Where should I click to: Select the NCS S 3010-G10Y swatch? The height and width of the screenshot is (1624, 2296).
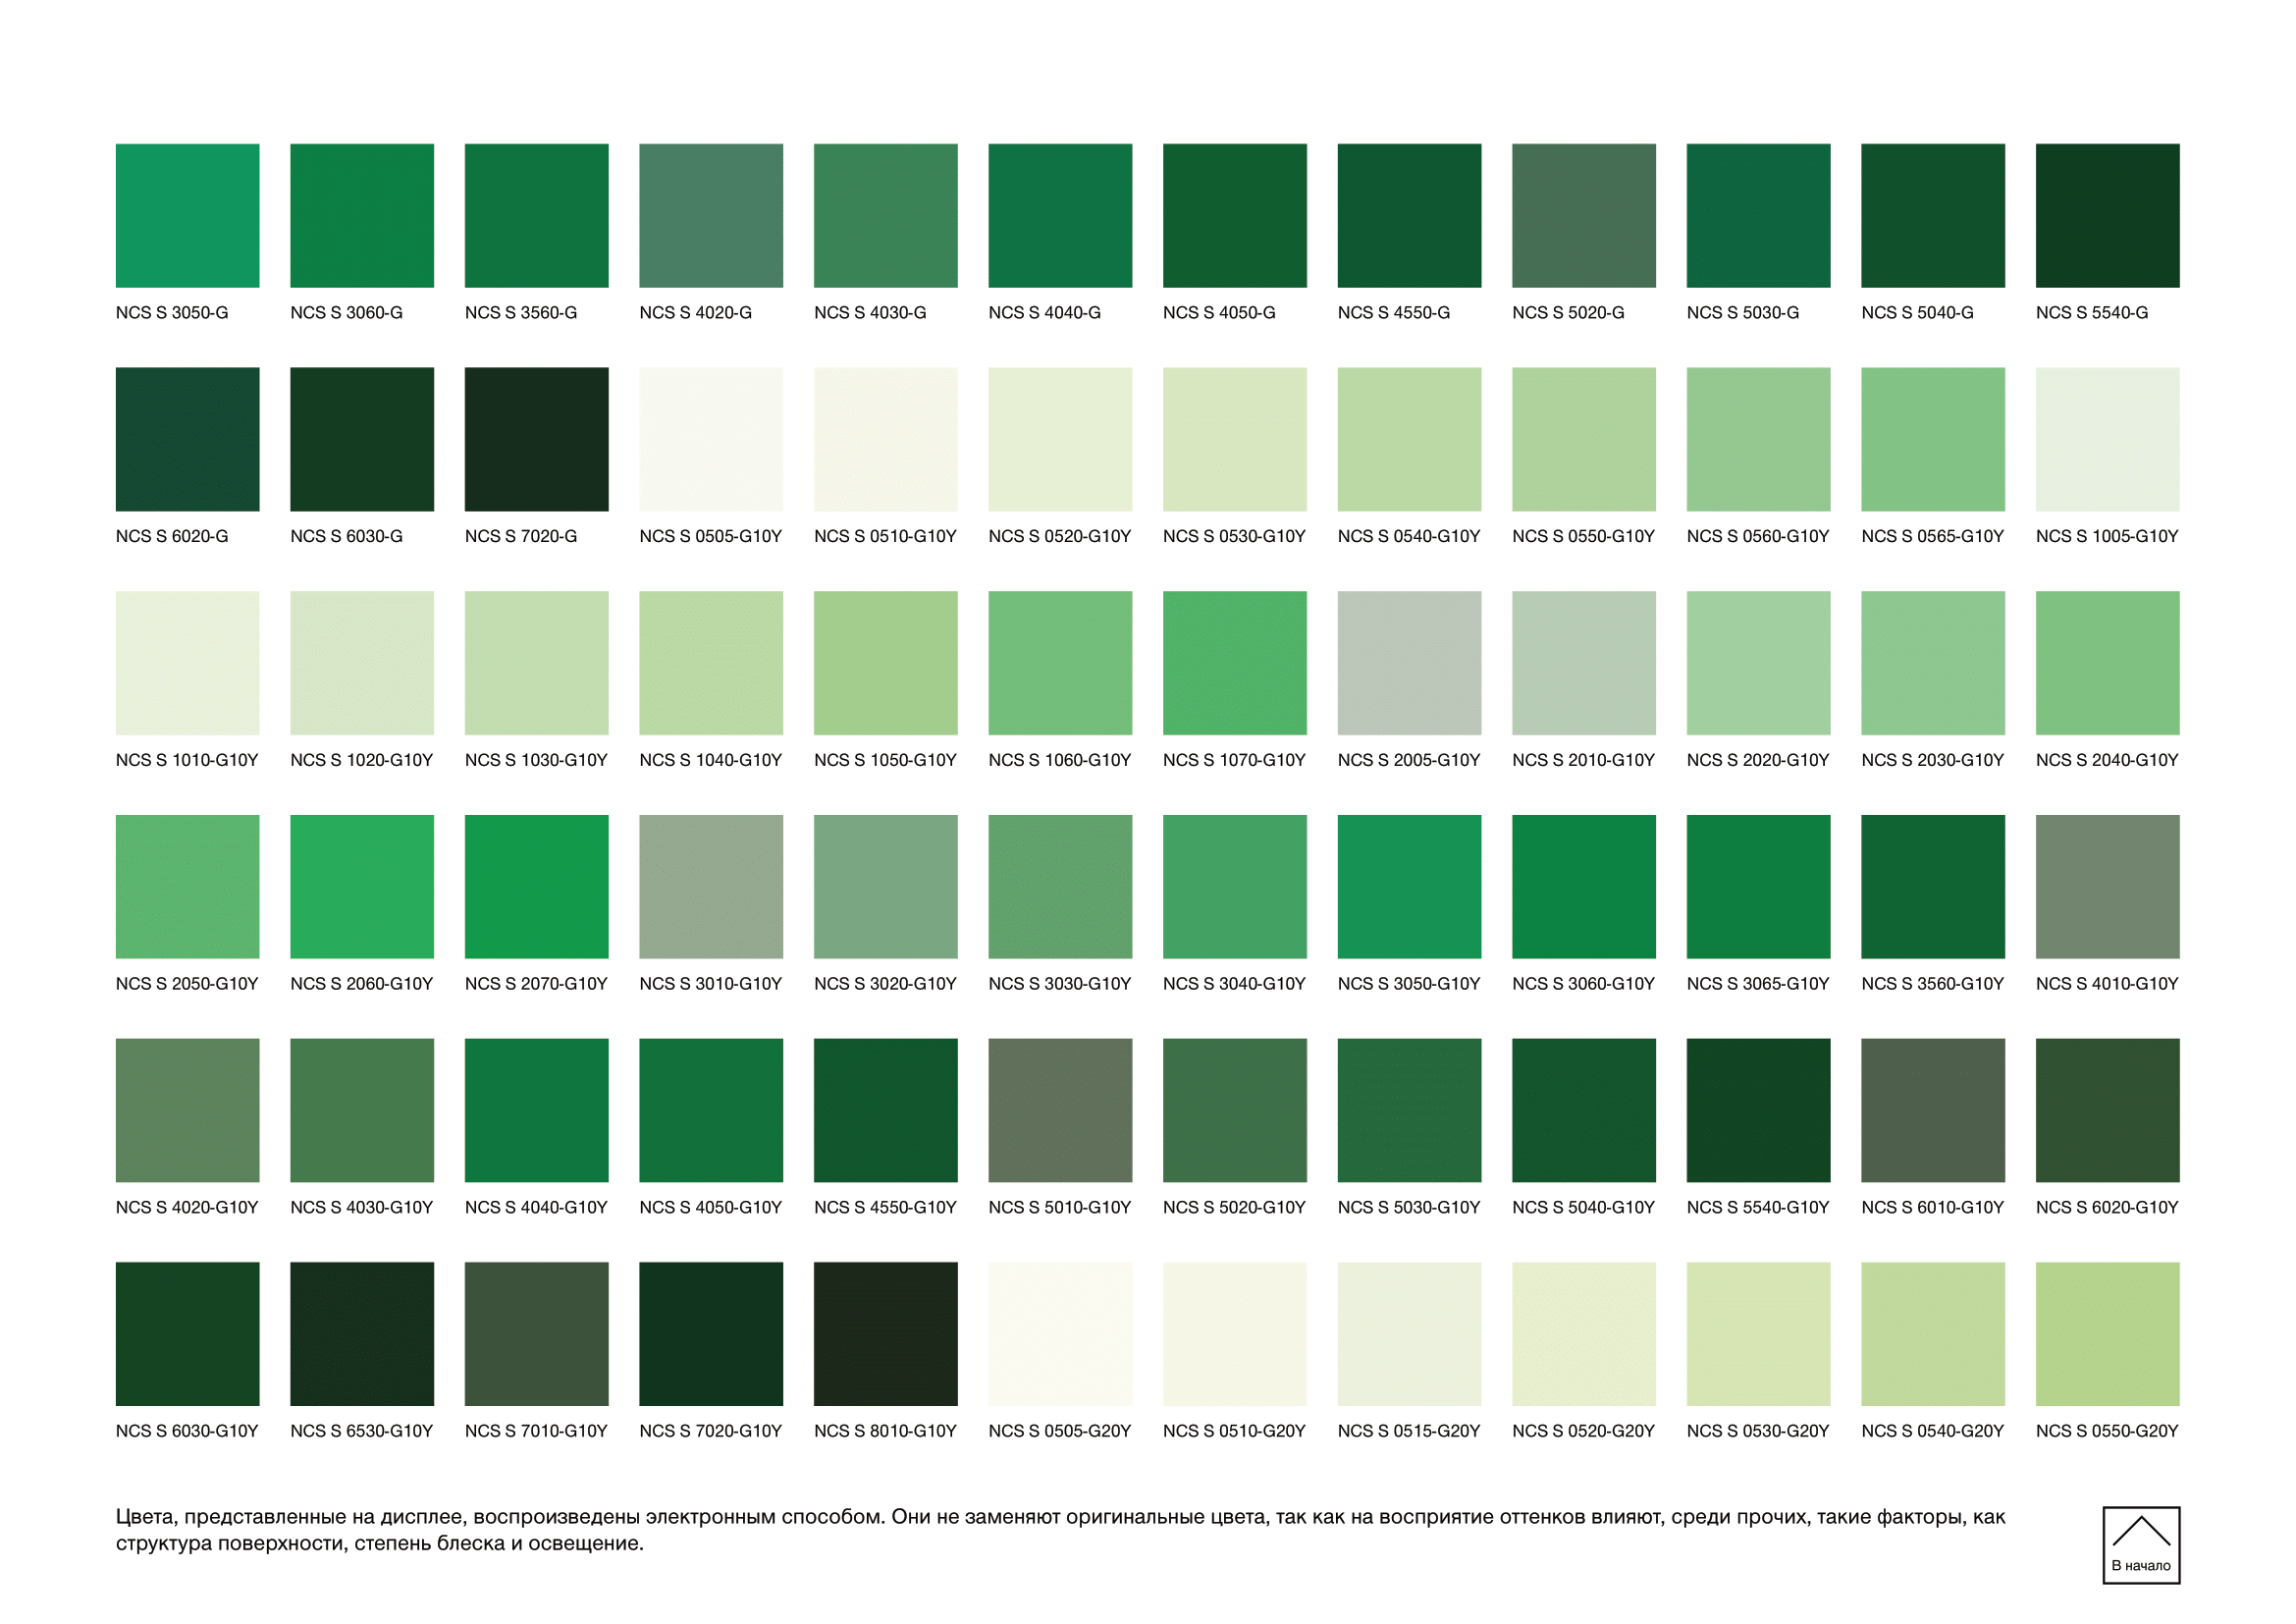click(x=711, y=887)
